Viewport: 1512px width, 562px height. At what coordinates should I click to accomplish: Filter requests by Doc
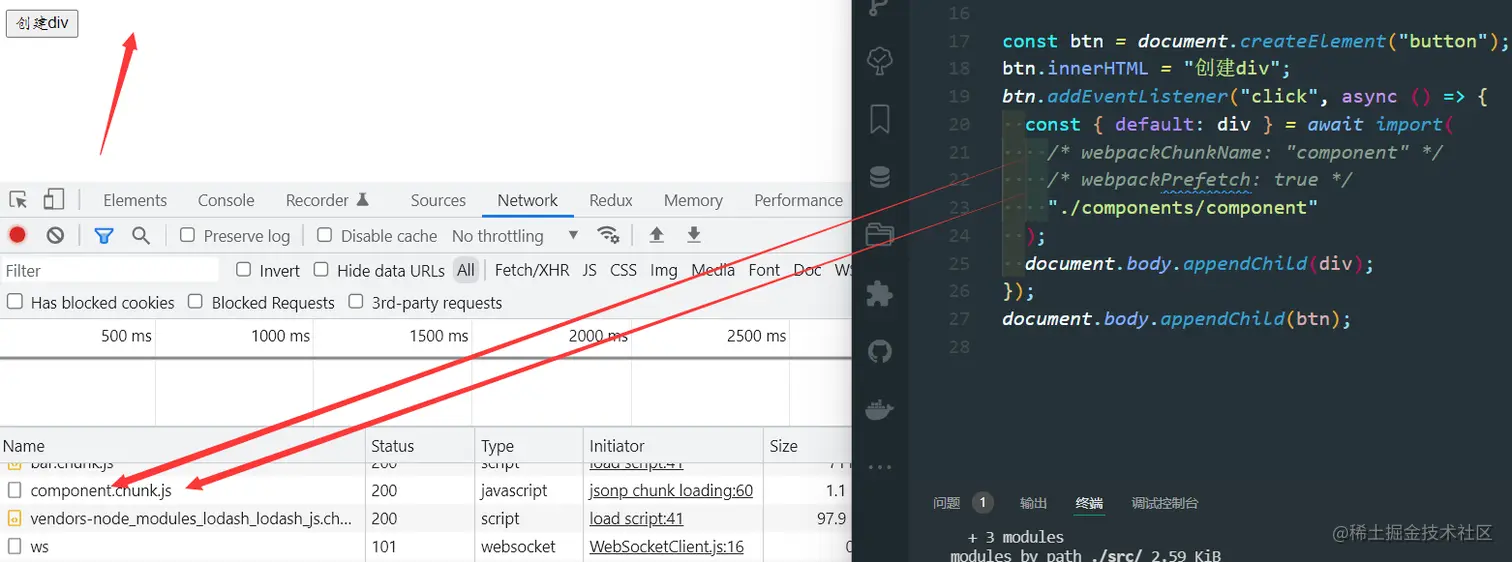tap(807, 270)
